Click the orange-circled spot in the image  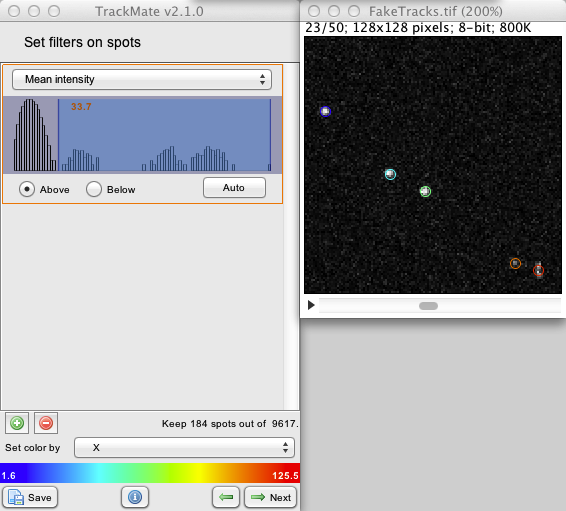click(x=515, y=263)
